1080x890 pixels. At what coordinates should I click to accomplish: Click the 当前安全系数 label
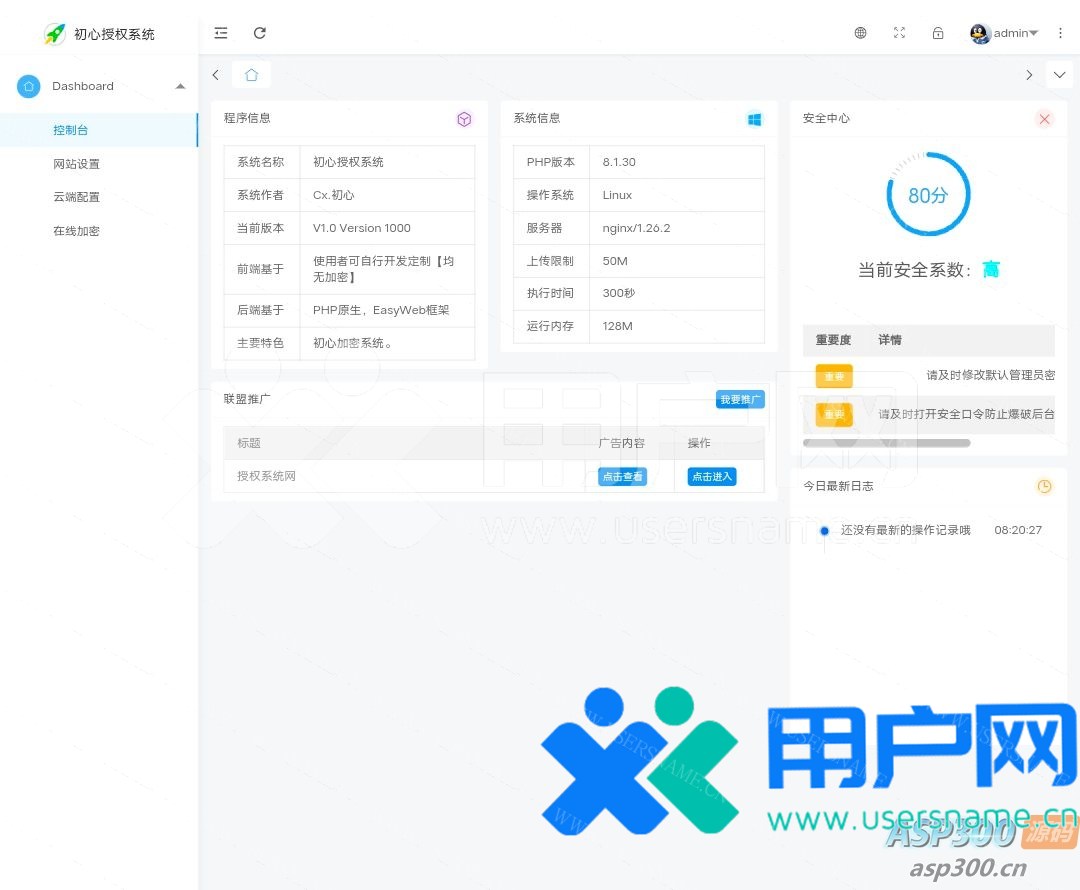(x=914, y=269)
